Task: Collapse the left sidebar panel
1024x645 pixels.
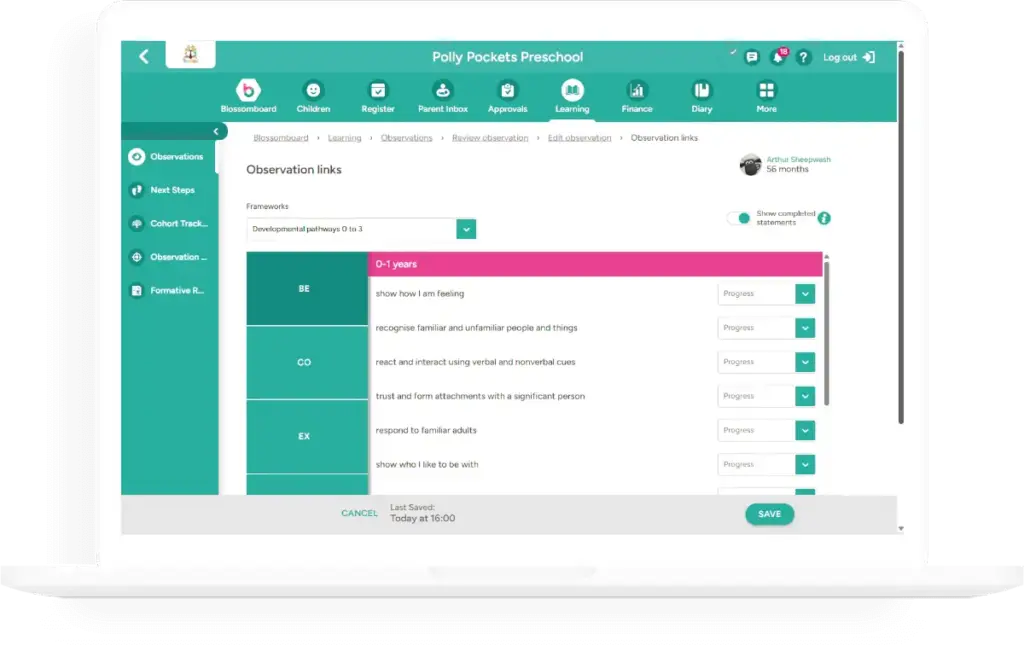Action: tap(216, 131)
